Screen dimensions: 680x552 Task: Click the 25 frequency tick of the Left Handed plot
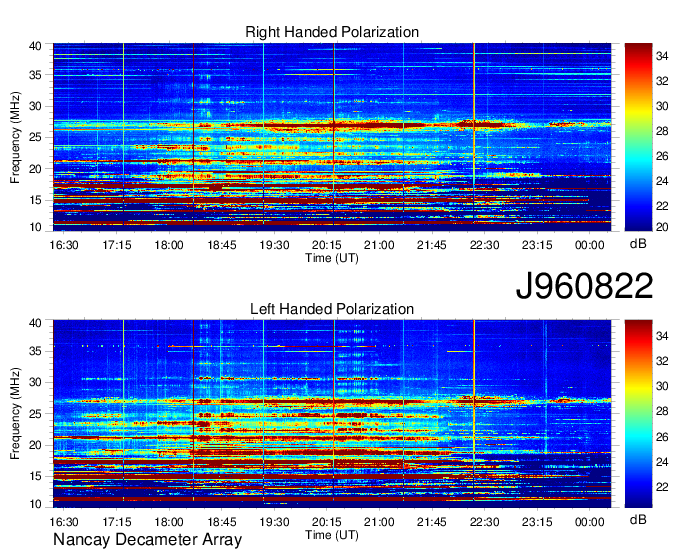point(36,414)
